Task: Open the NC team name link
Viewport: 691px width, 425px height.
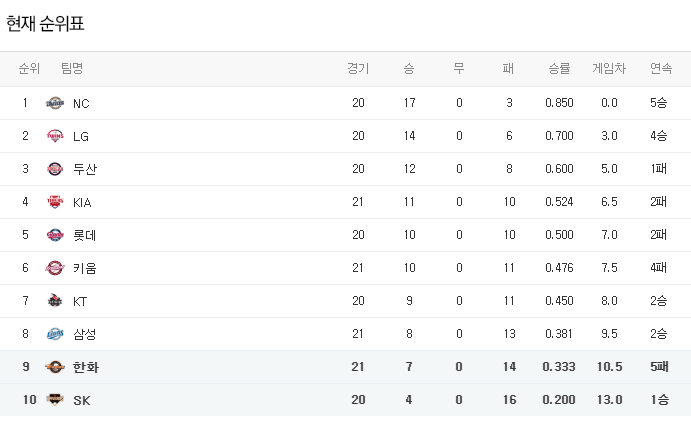Action: coord(81,103)
